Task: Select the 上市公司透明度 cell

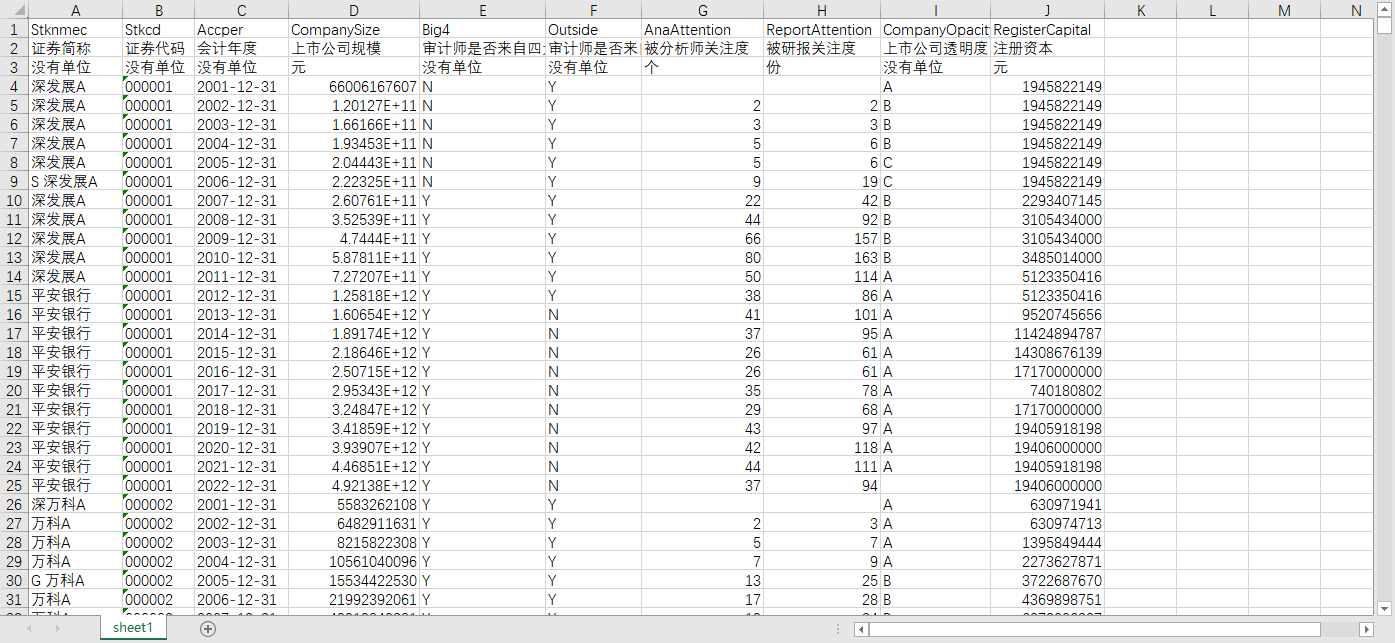Action: pyautogui.click(x=936, y=49)
